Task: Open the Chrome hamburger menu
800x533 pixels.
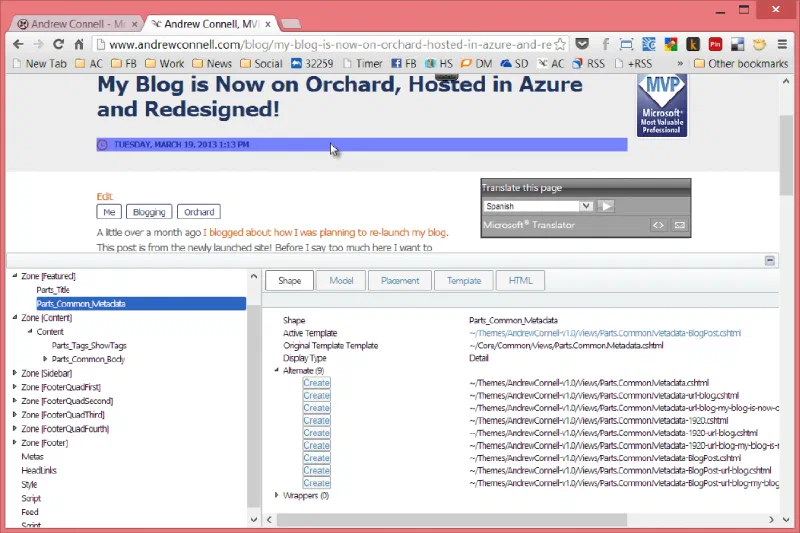Action: (782, 44)
